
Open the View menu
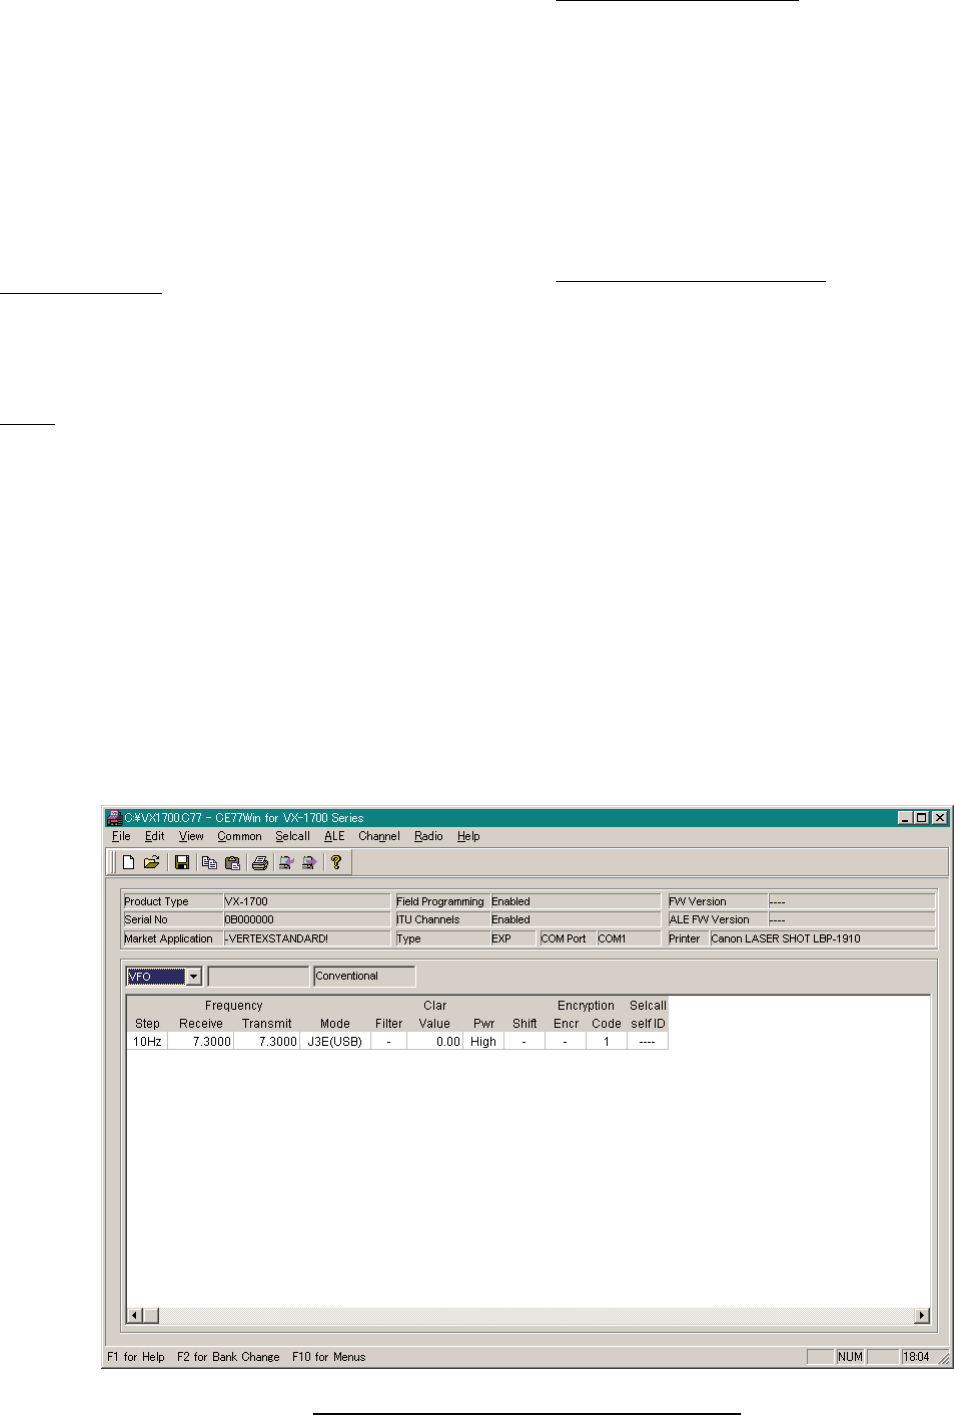pos(191,836)
